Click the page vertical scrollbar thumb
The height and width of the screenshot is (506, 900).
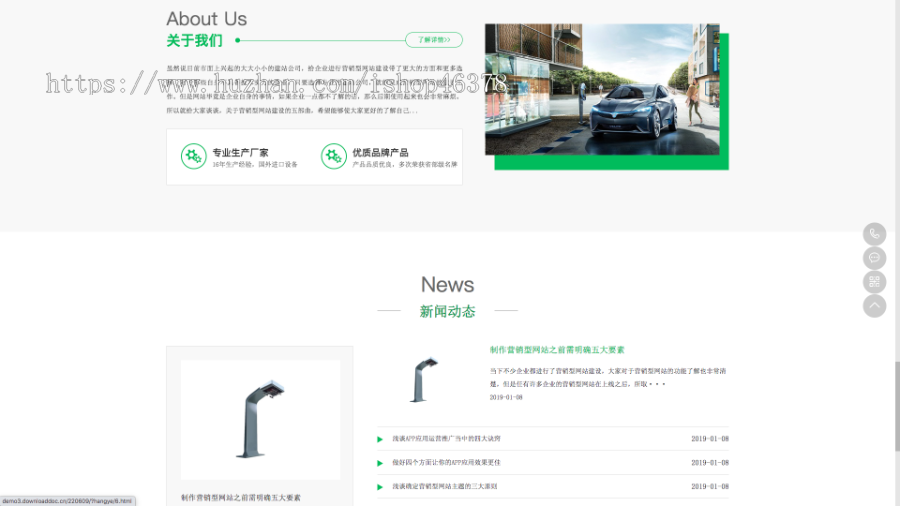pyautogui.click(x=897, y=406)
